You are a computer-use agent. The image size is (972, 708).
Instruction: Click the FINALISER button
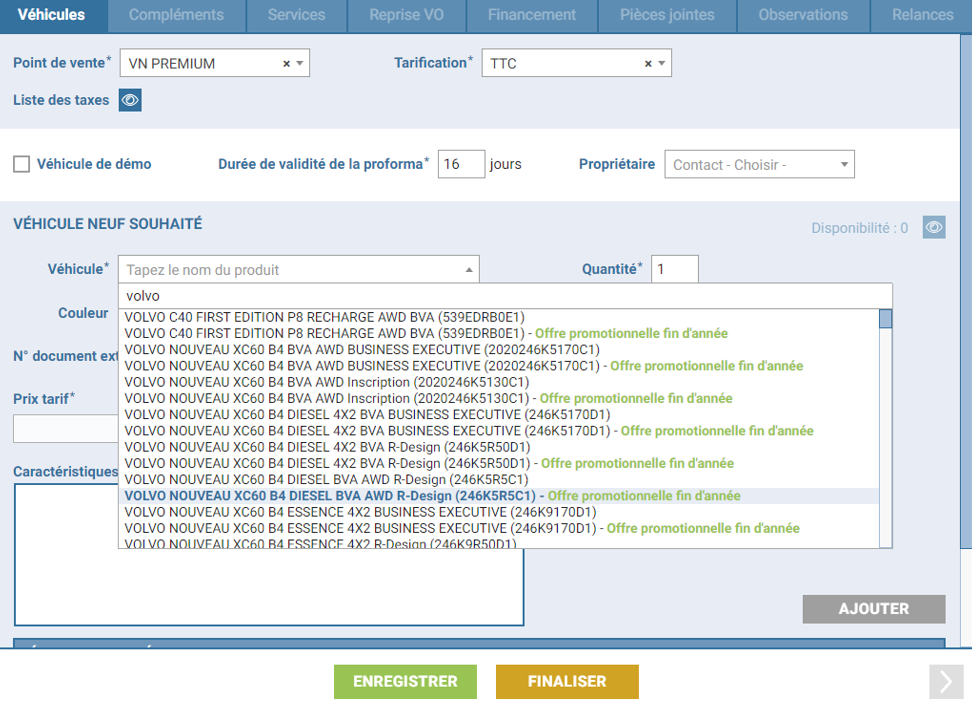(567, 681)
